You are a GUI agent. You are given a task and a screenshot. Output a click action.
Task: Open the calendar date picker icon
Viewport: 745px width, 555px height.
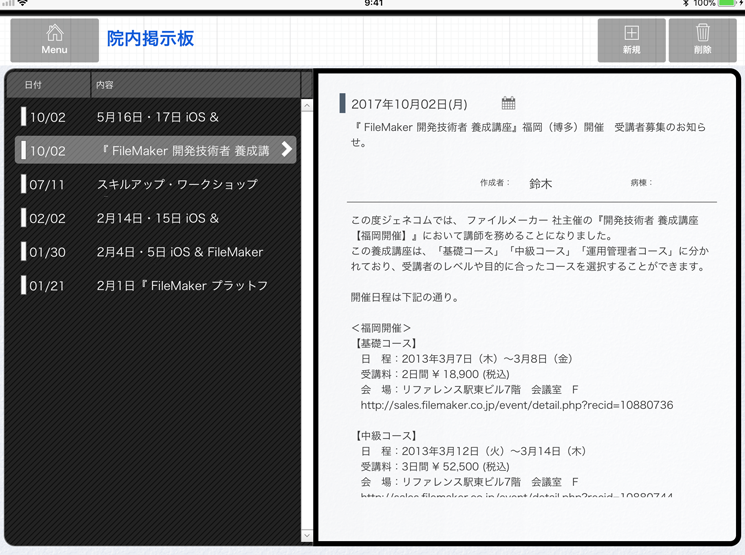tap(508, 103)
